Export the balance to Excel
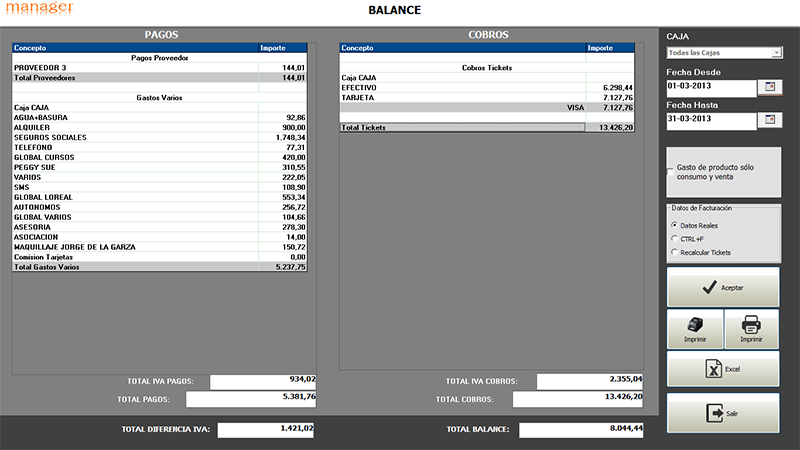The width and height of the screenshot is (800, 450). click(x=723, y=369)
